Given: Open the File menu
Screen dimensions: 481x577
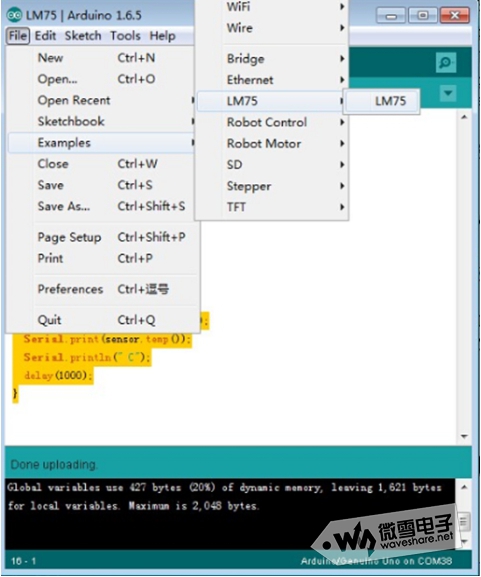Looking at the screenshot, I should coord(18,36).
